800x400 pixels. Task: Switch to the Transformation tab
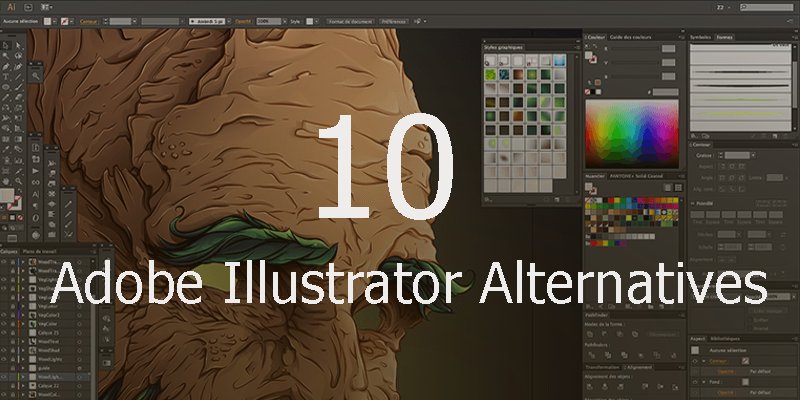pyautogui.click(x=603, y=367)
